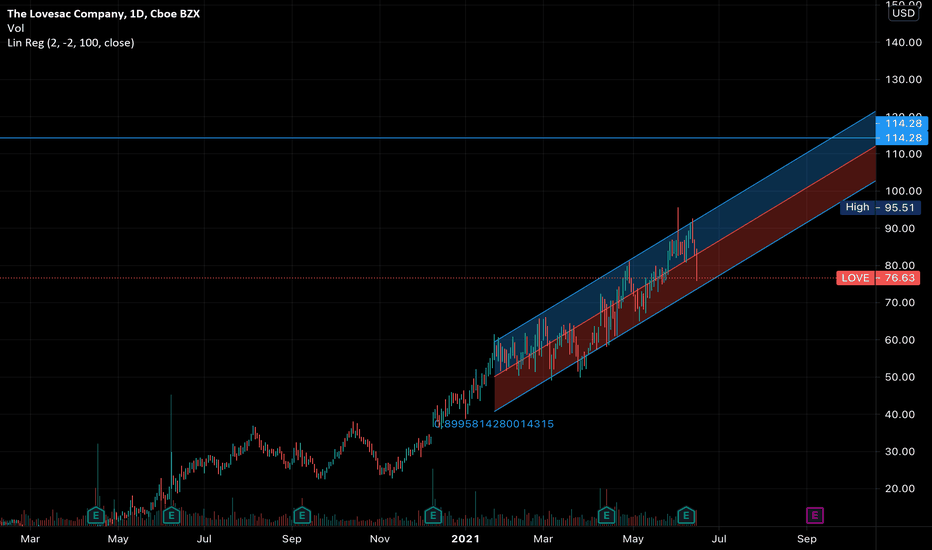Viewport: 932px width, 550px height.
Task: Select the 114.28 label on the horizontal line
Action: coord(902,138)
